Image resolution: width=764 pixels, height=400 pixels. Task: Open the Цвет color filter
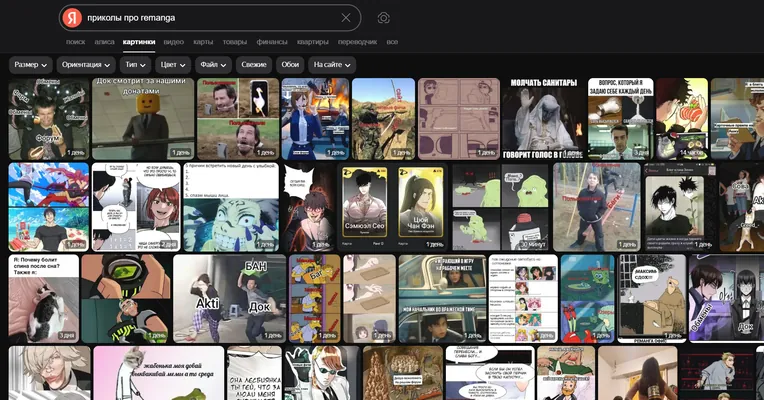[173, 65]
